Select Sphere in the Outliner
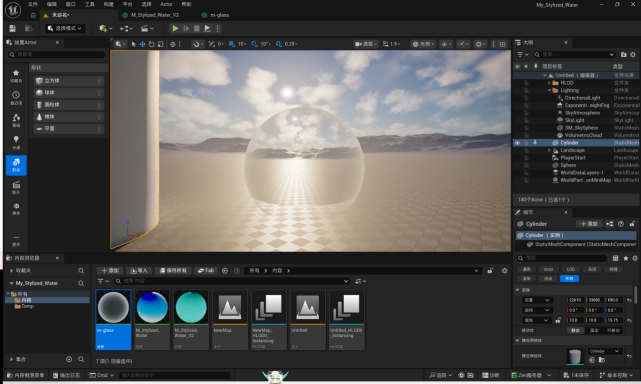Image resolution: width=641 pixels, height=384 pixels. (568, 165)
